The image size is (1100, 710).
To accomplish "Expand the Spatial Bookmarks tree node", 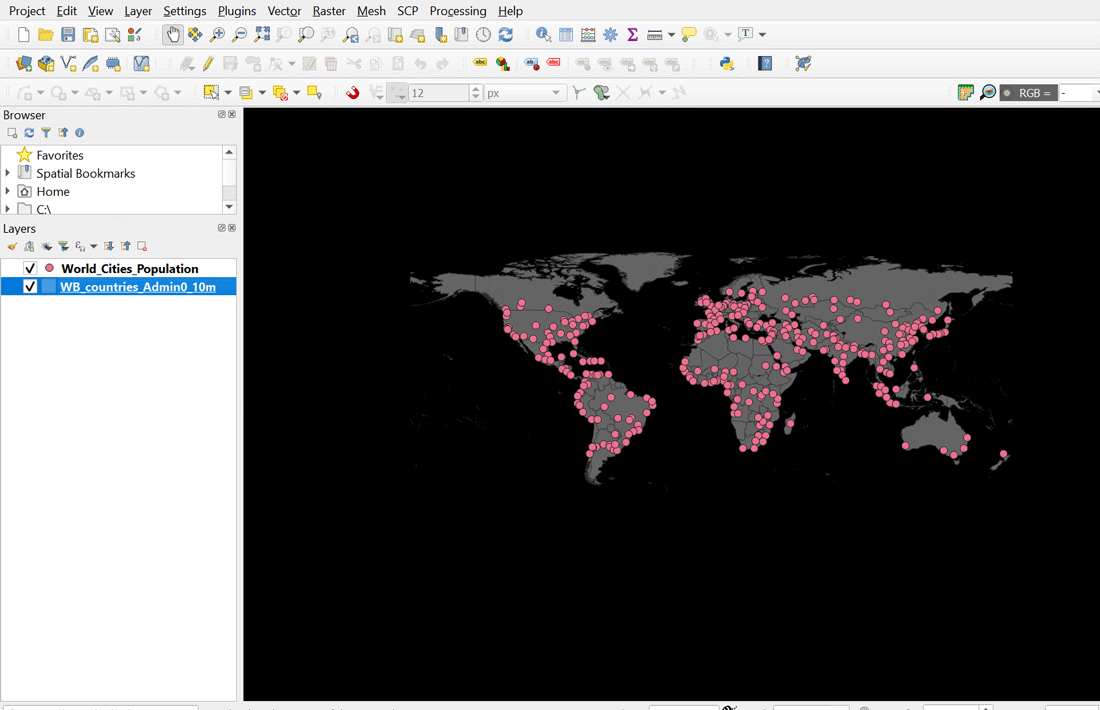I will coord(8,173).
